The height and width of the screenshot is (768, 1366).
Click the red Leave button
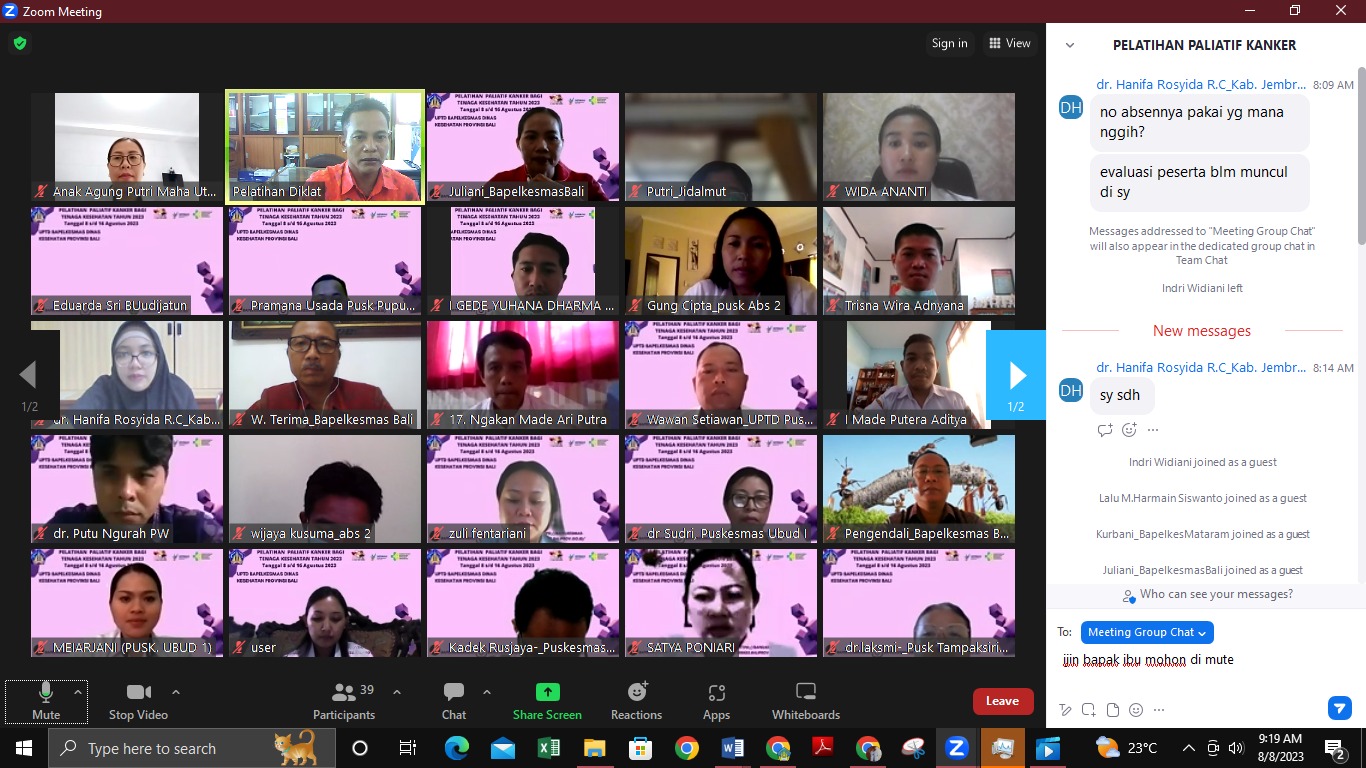pos(1002,701)
